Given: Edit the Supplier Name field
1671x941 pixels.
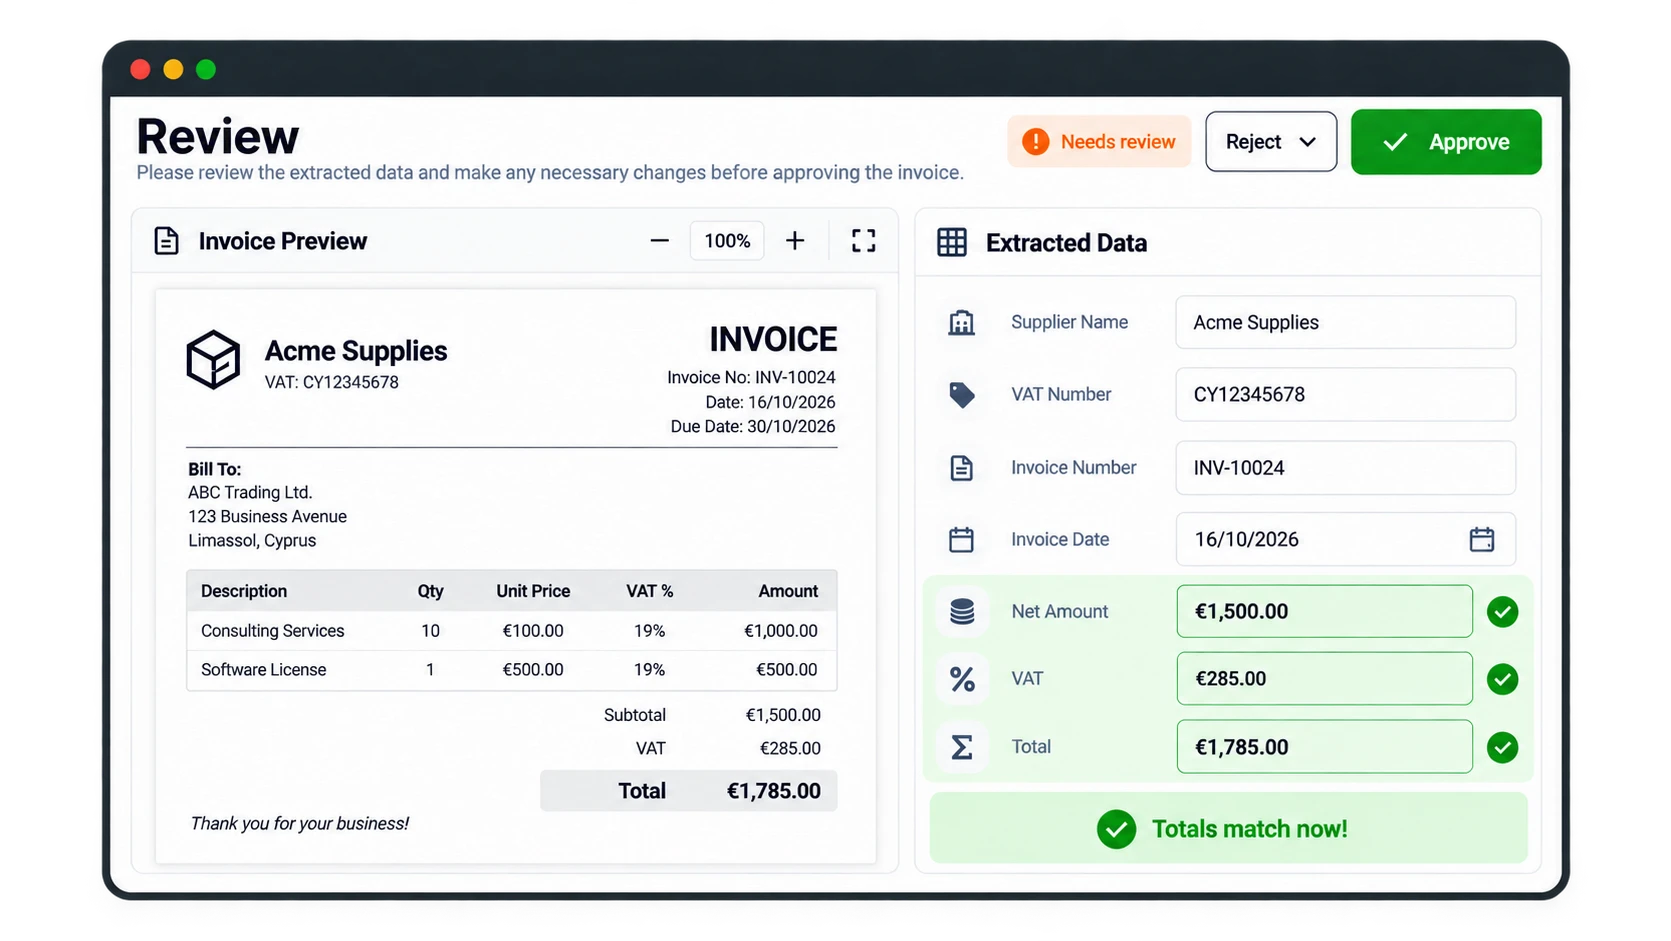Looking at the screenshot, I should click(1345, 322).
